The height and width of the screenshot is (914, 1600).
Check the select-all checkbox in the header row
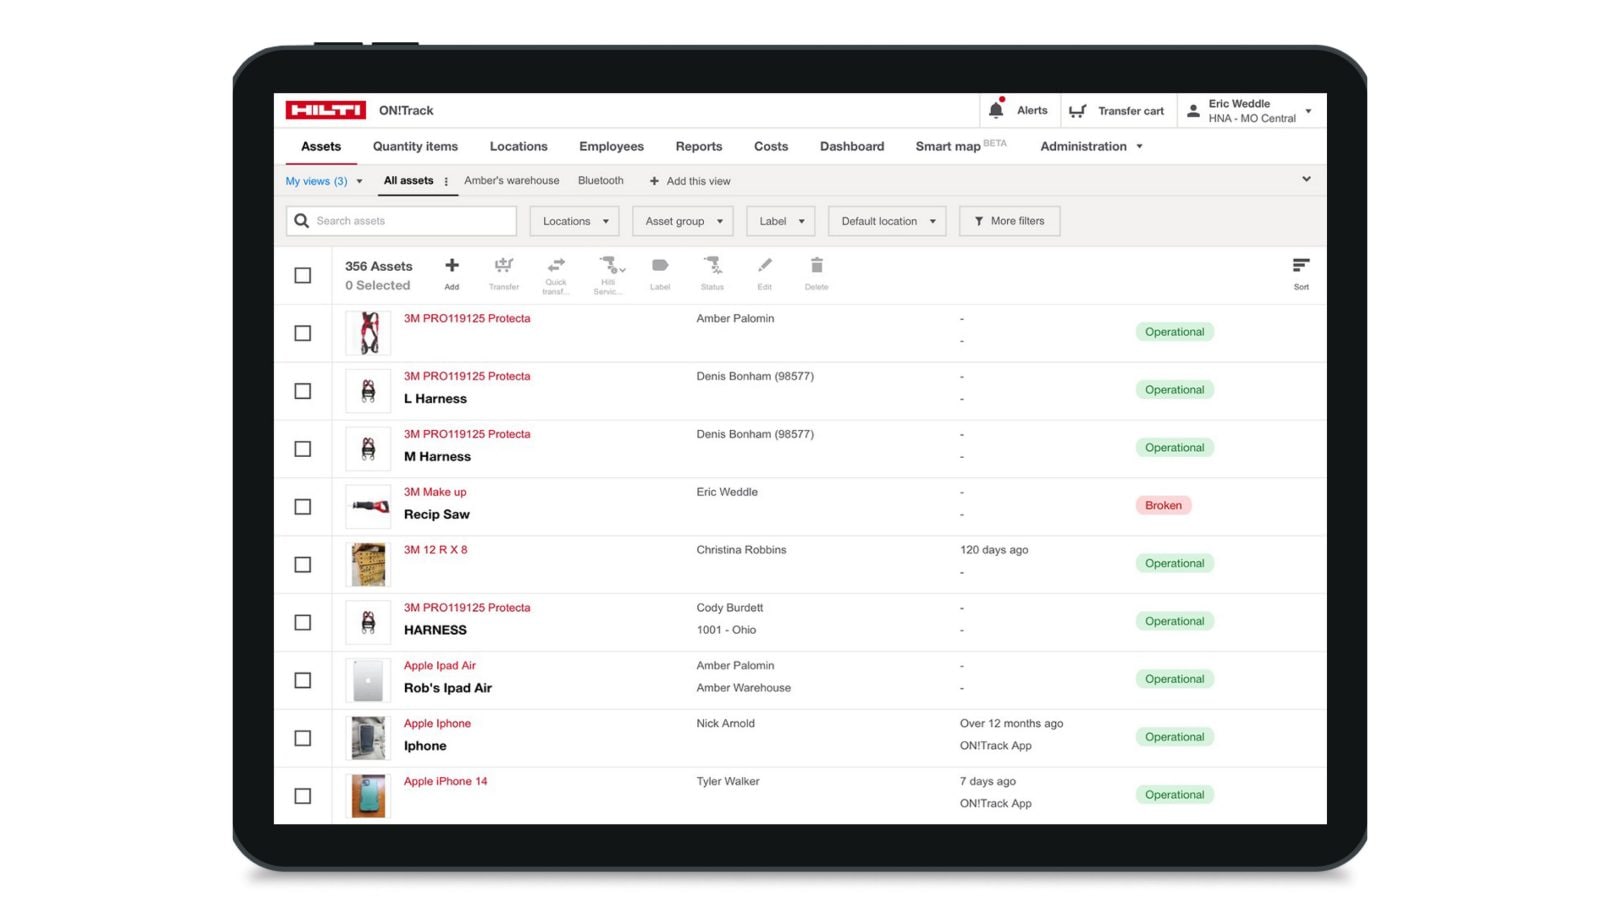point(303,275)
